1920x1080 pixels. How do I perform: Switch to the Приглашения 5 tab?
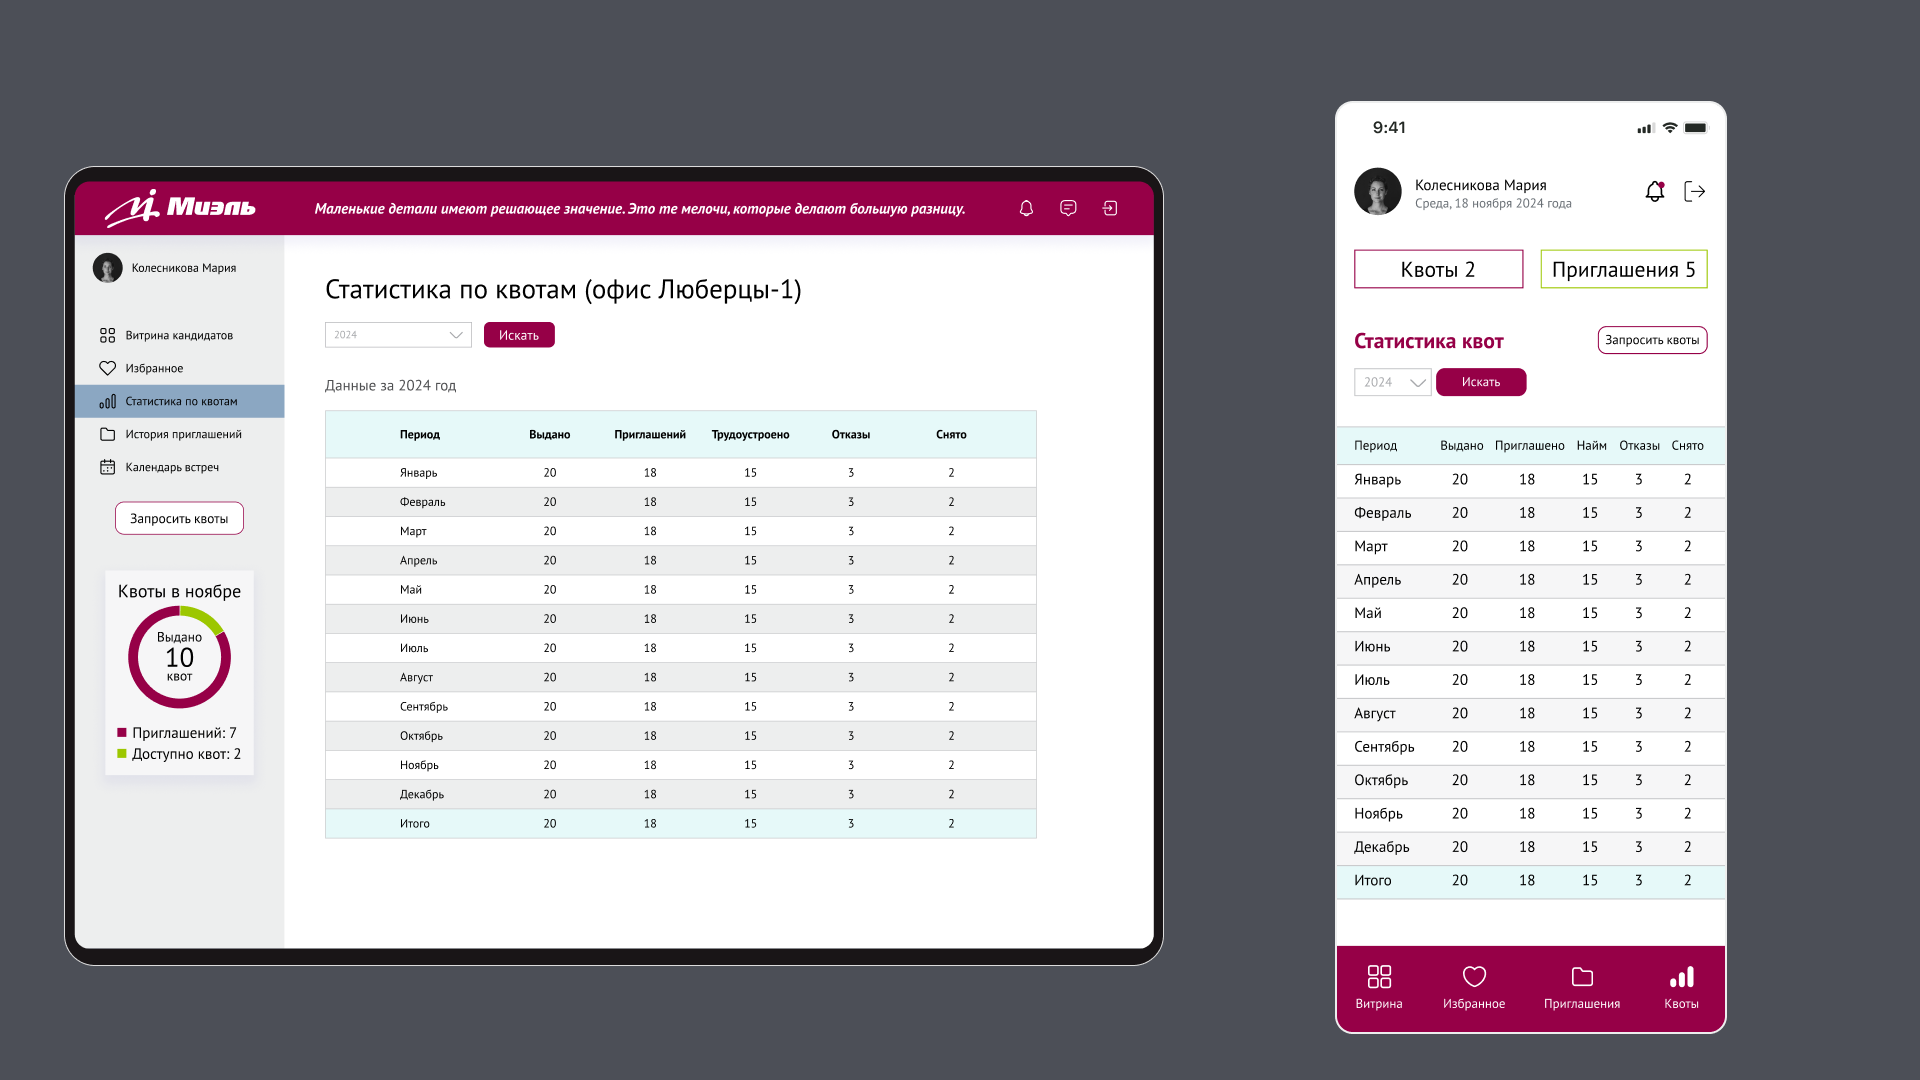(x=1623, y=269)
